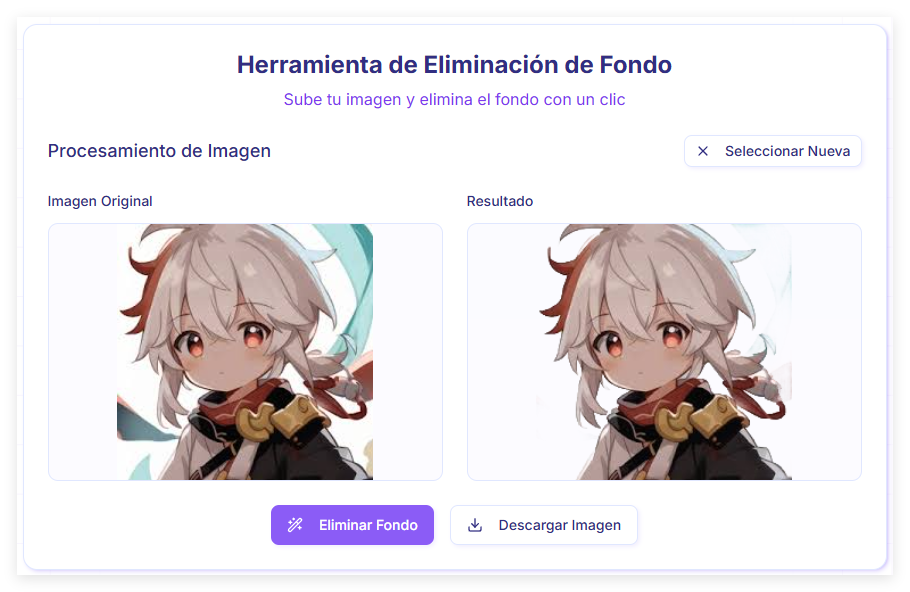Click the download arrow icon
The height and width of the screenshot is (592, 910).
(475, 525)
